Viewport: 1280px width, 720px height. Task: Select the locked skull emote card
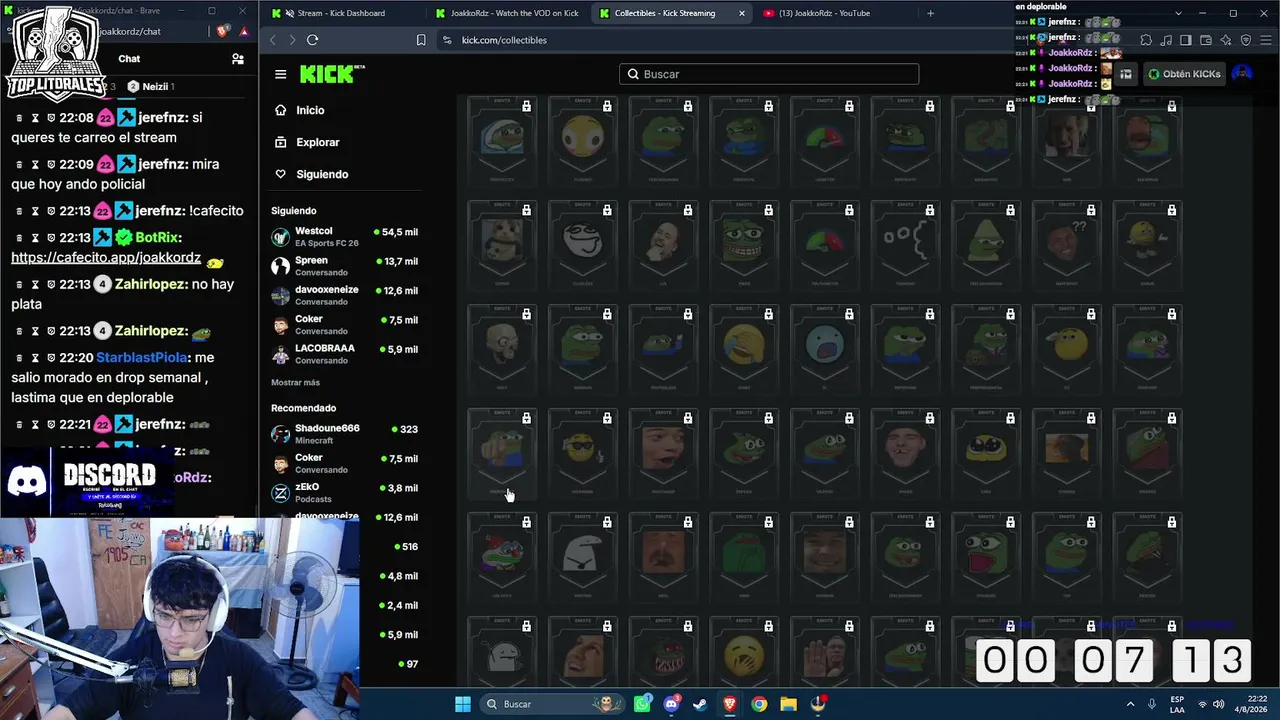click(502, 349)
